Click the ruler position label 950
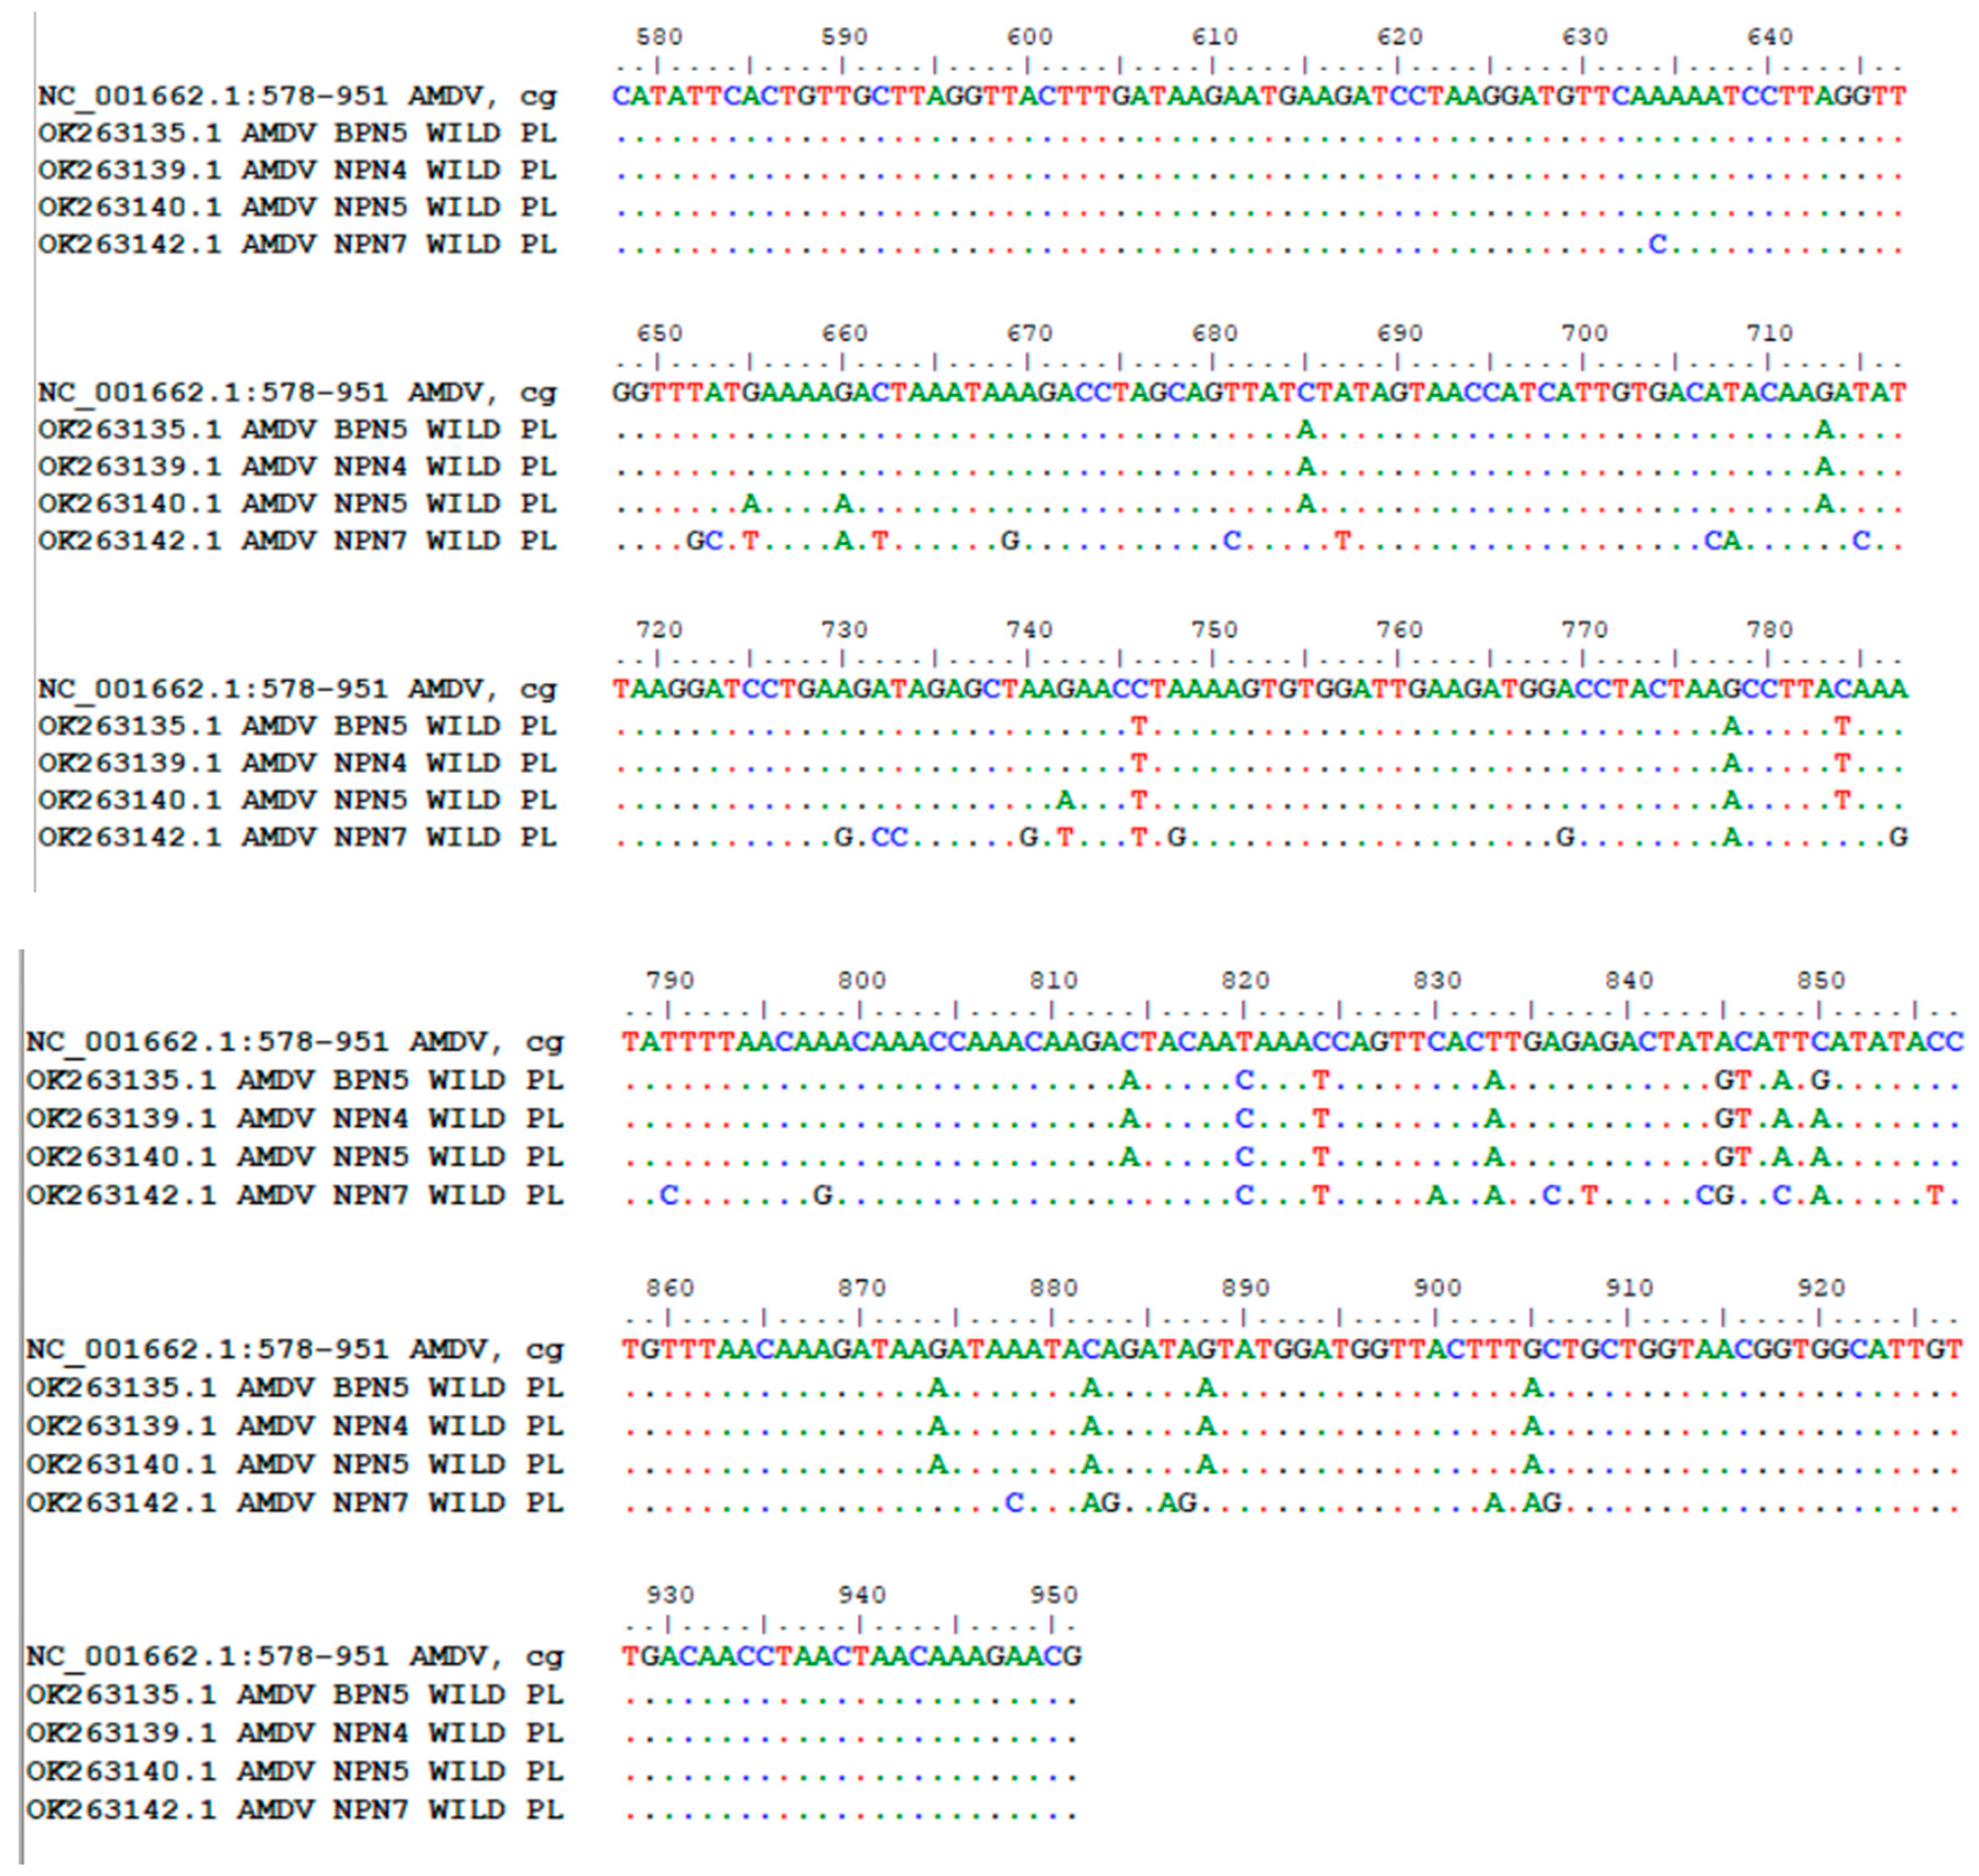 pyautogui.click(x=1053, y=1594)
